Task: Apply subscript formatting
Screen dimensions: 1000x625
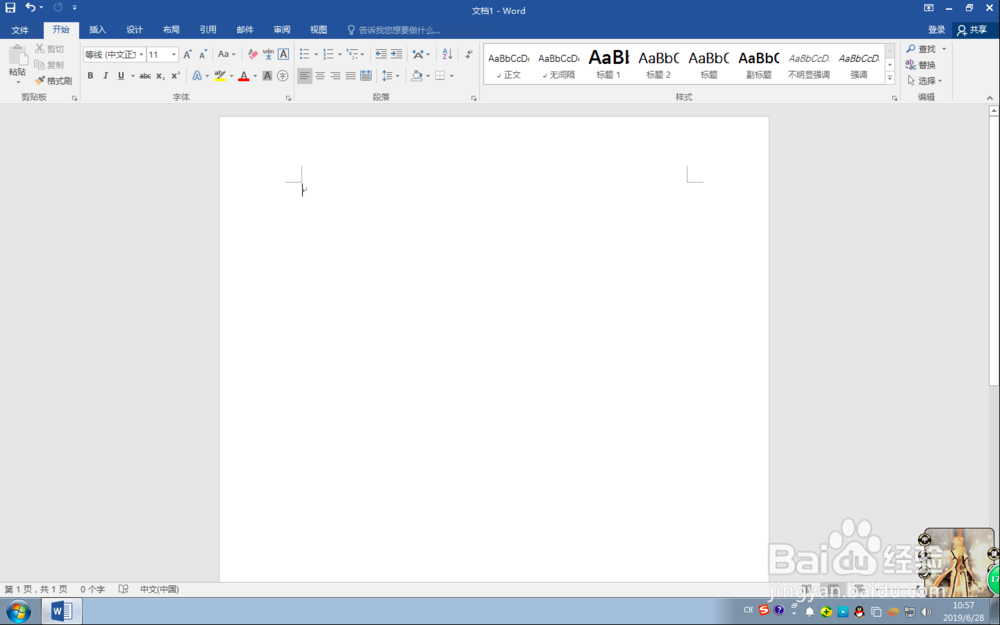Action: pyautogui.click(x=159, y=75)
